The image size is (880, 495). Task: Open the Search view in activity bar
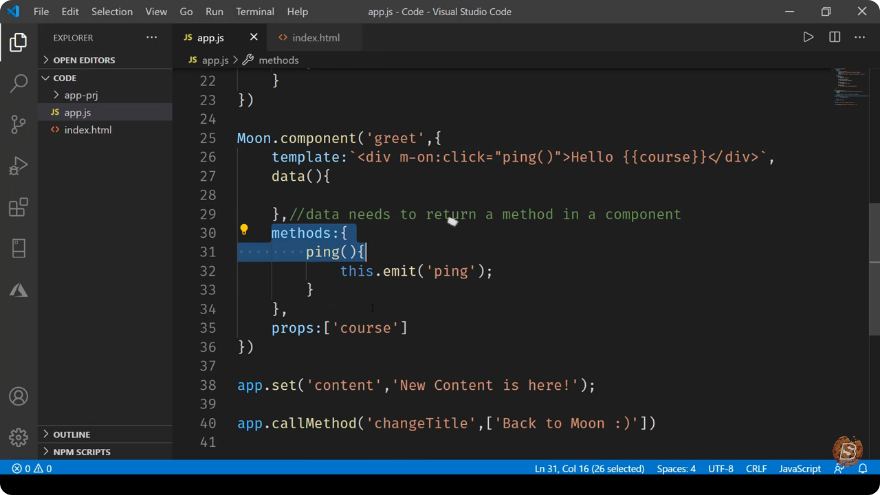pyautogui.click(x=19, y=83)
